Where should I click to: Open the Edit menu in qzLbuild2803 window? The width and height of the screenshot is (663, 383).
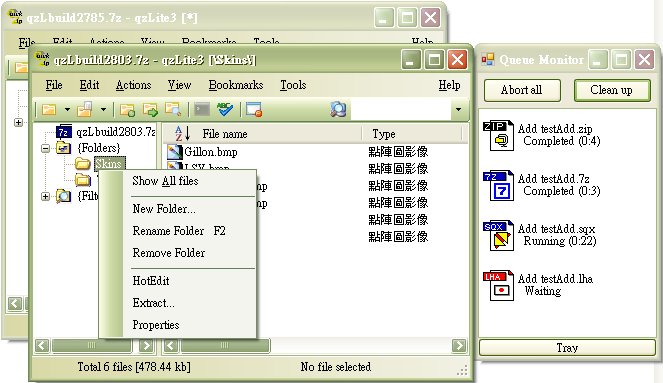[x=89, y=85]
